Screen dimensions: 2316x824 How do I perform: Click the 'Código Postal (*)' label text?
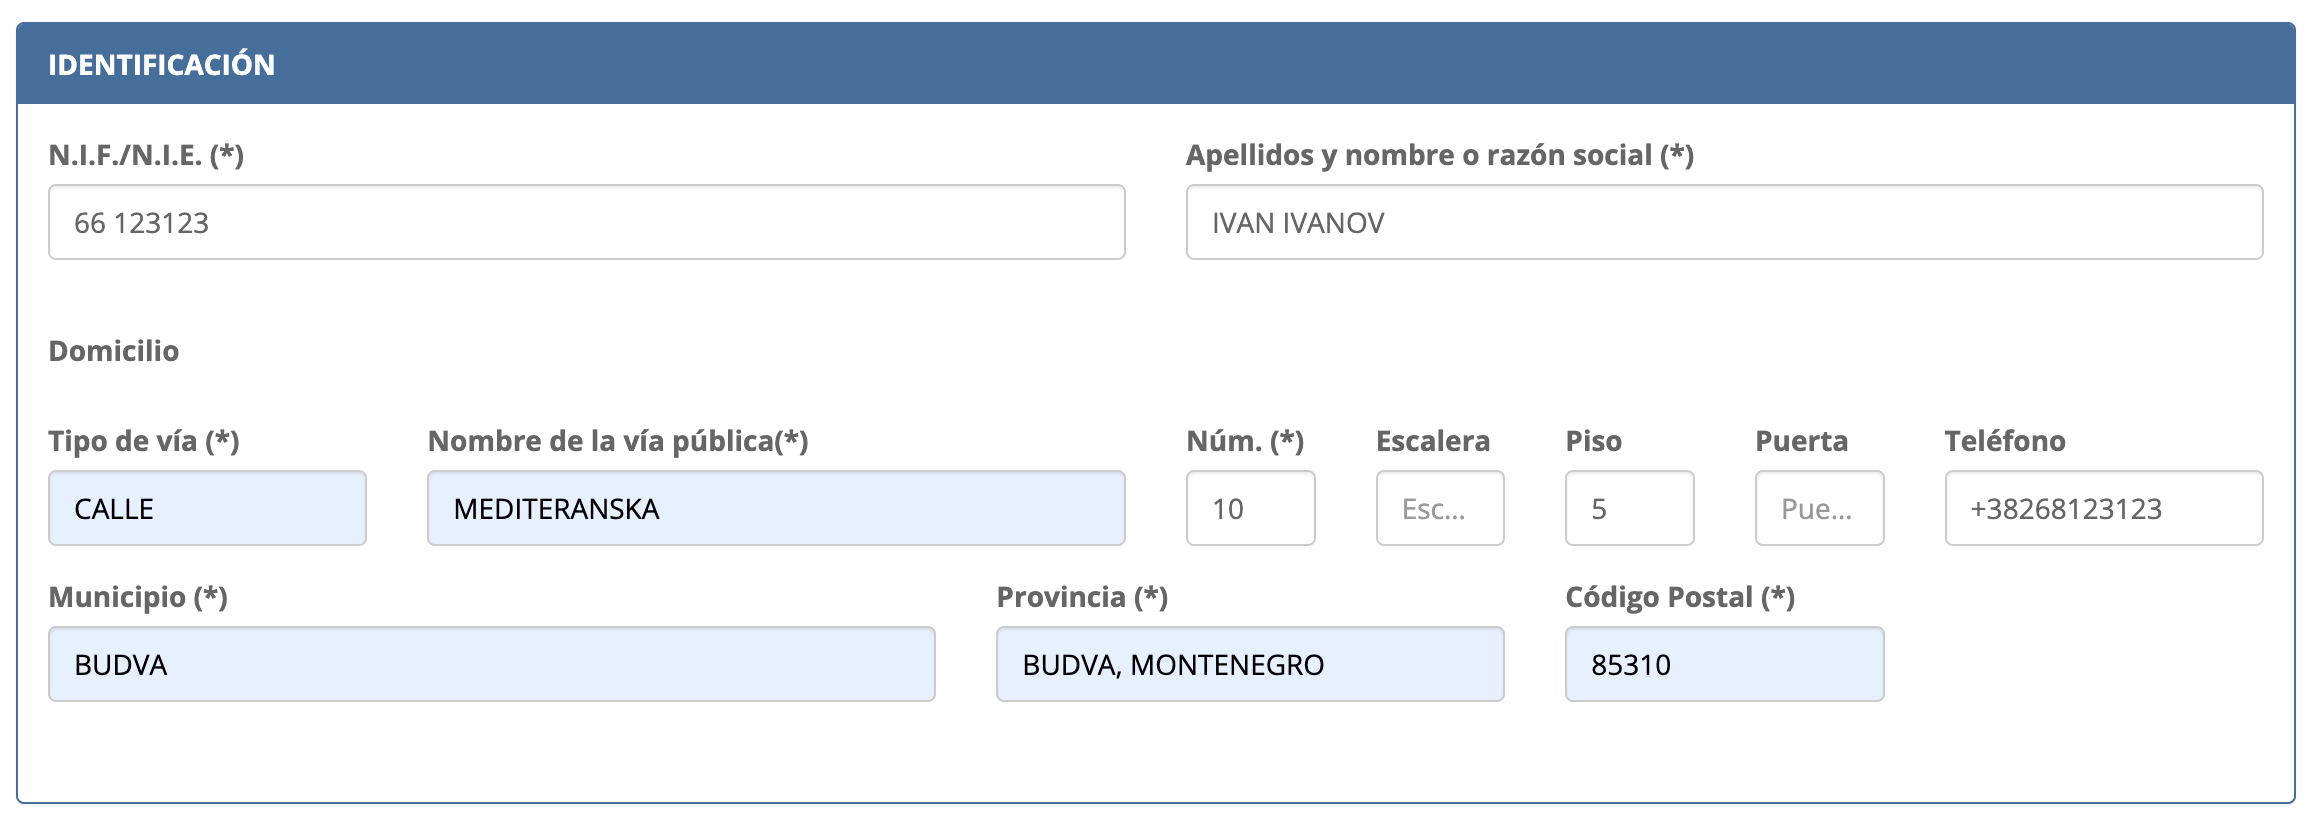click(x=1680, y=597)
